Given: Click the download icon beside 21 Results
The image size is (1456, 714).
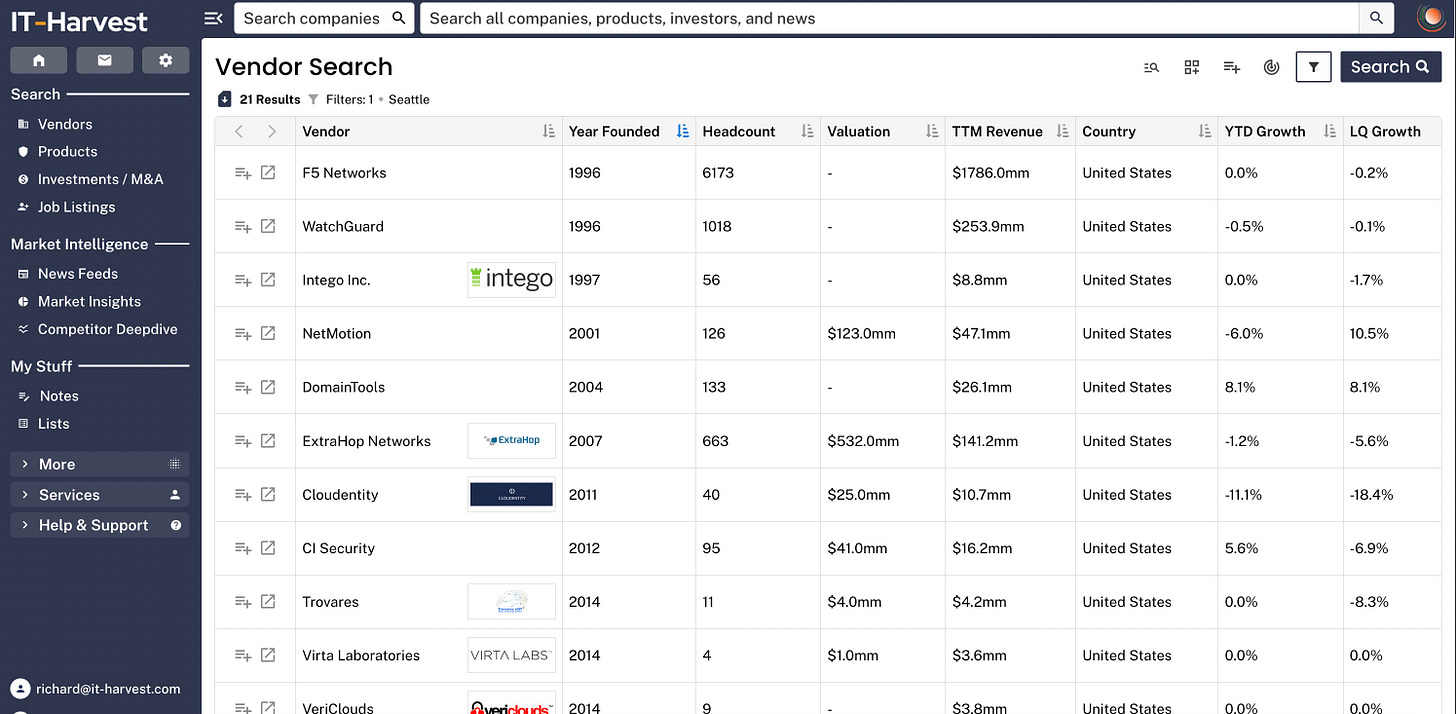Looking at the screenshot, I should (225, 99).
